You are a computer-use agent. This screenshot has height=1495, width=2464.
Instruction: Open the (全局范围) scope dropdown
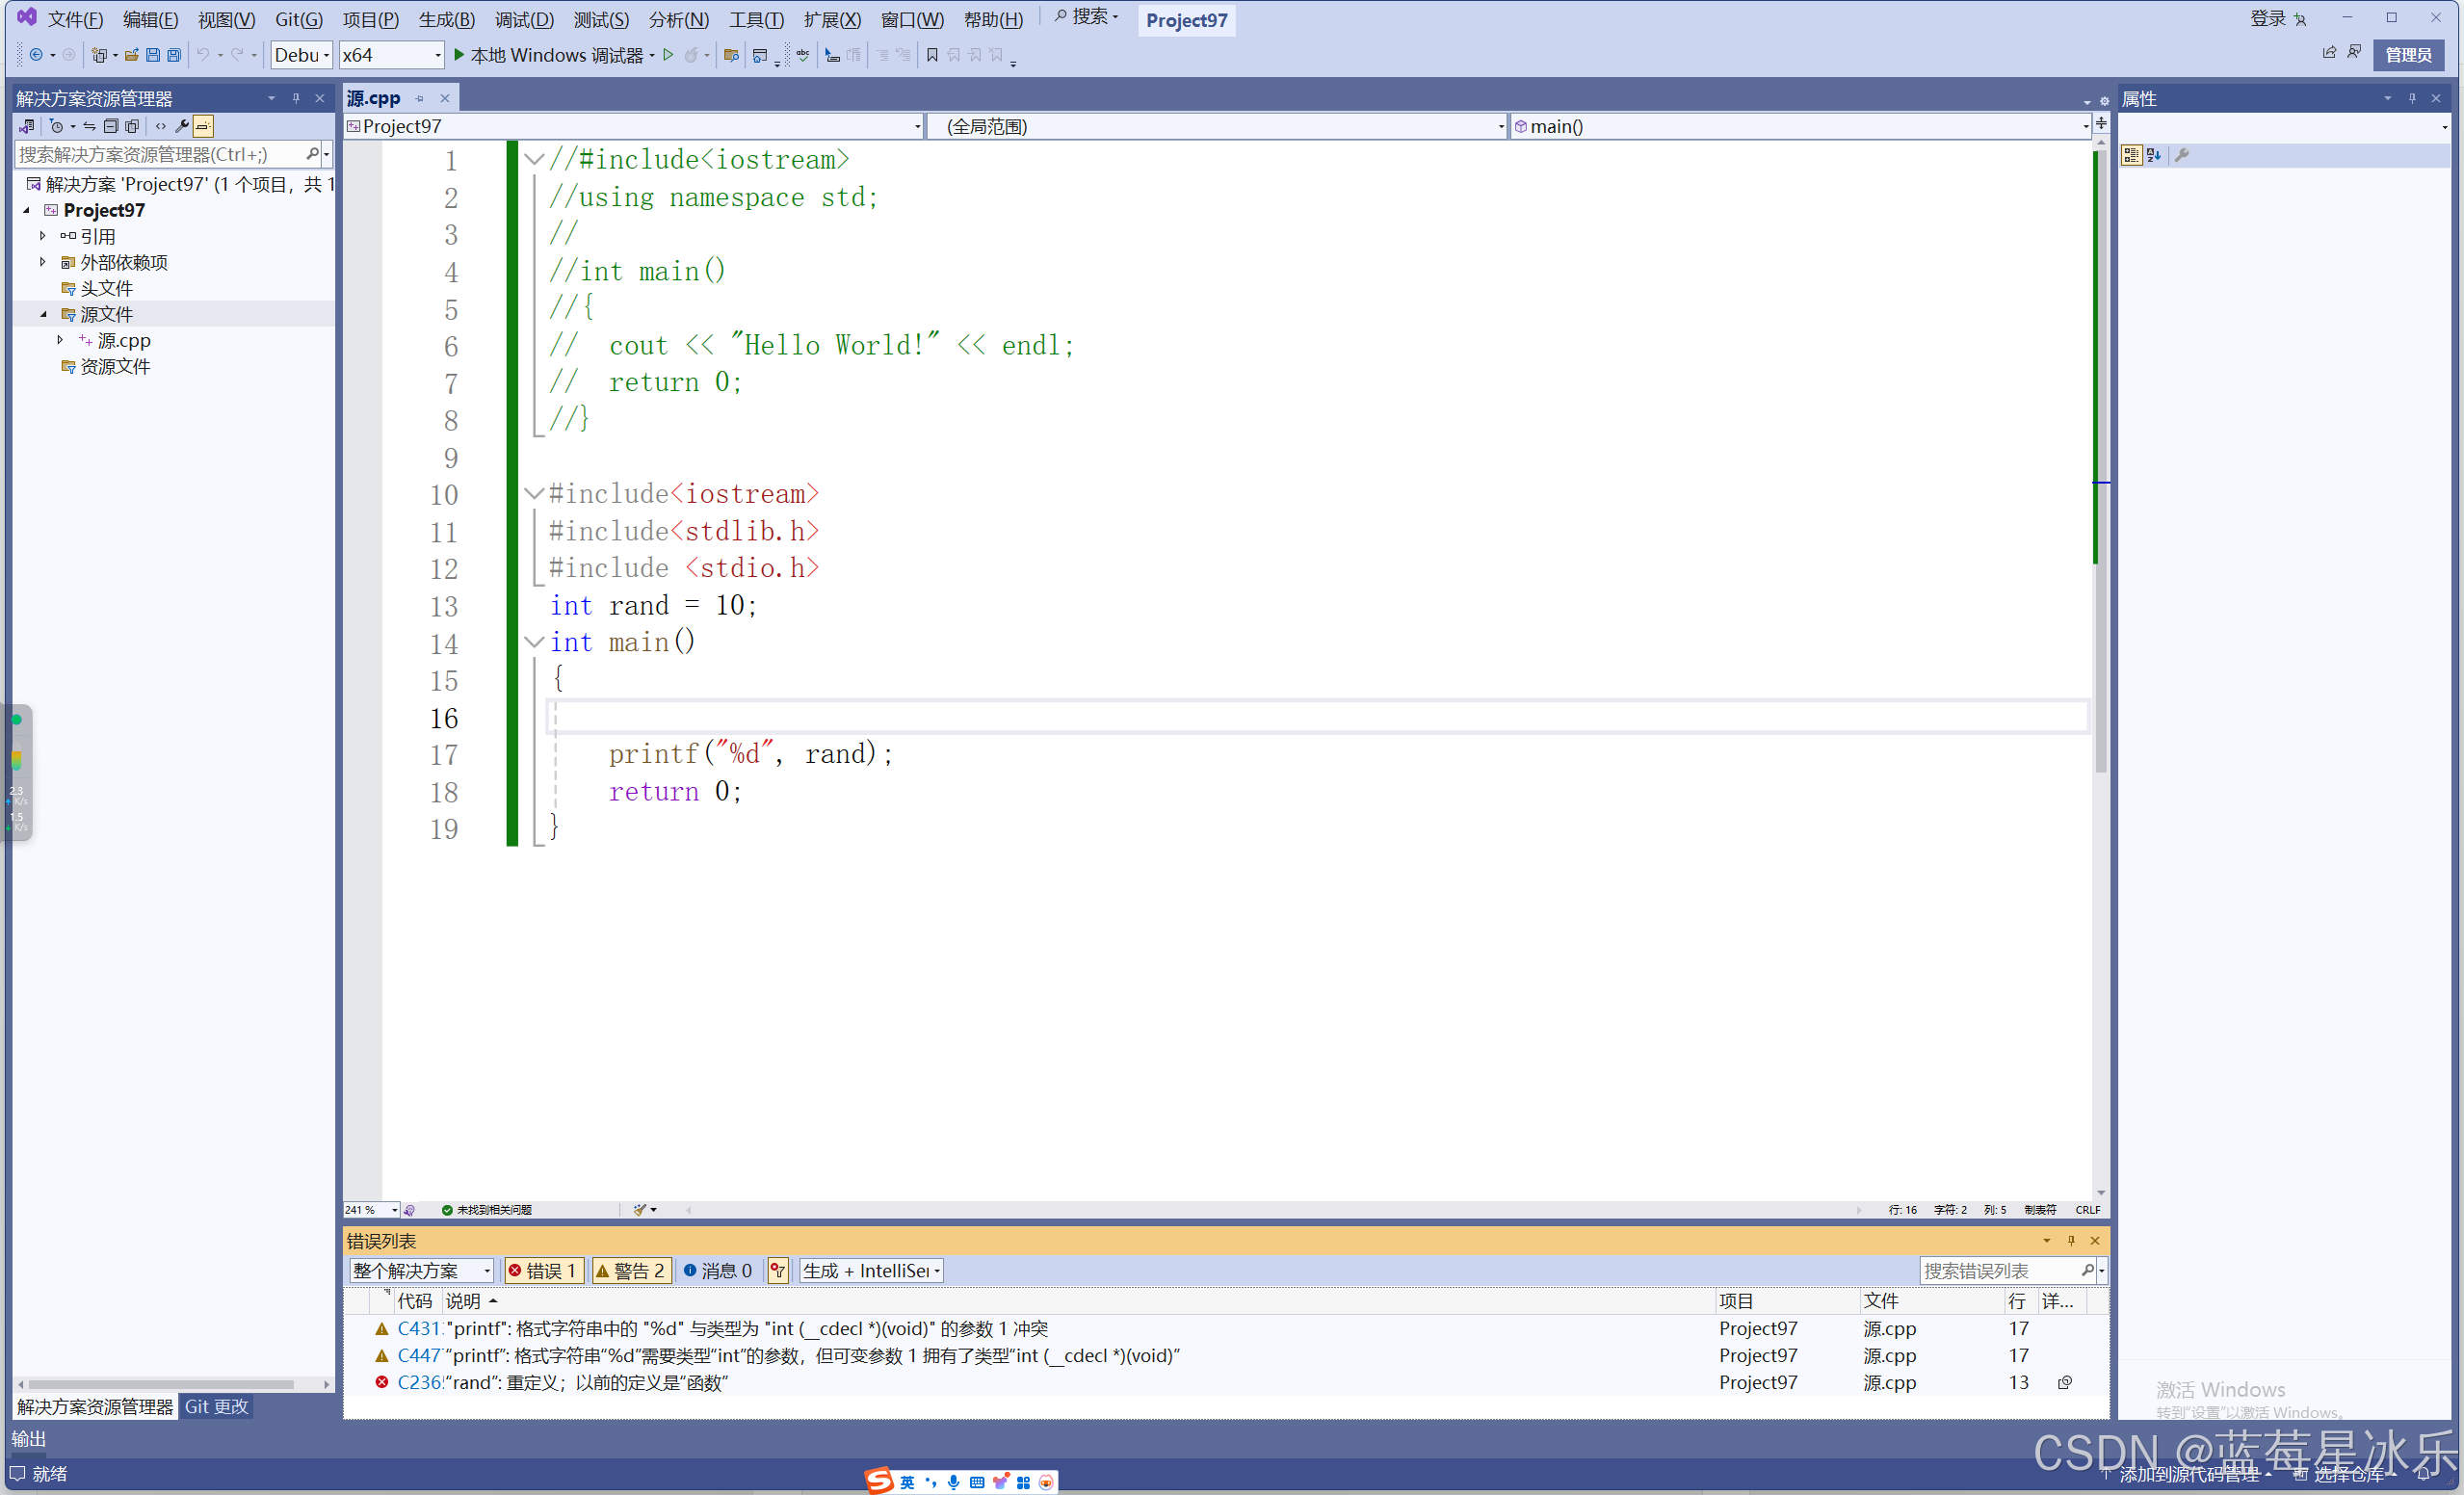1218,126
